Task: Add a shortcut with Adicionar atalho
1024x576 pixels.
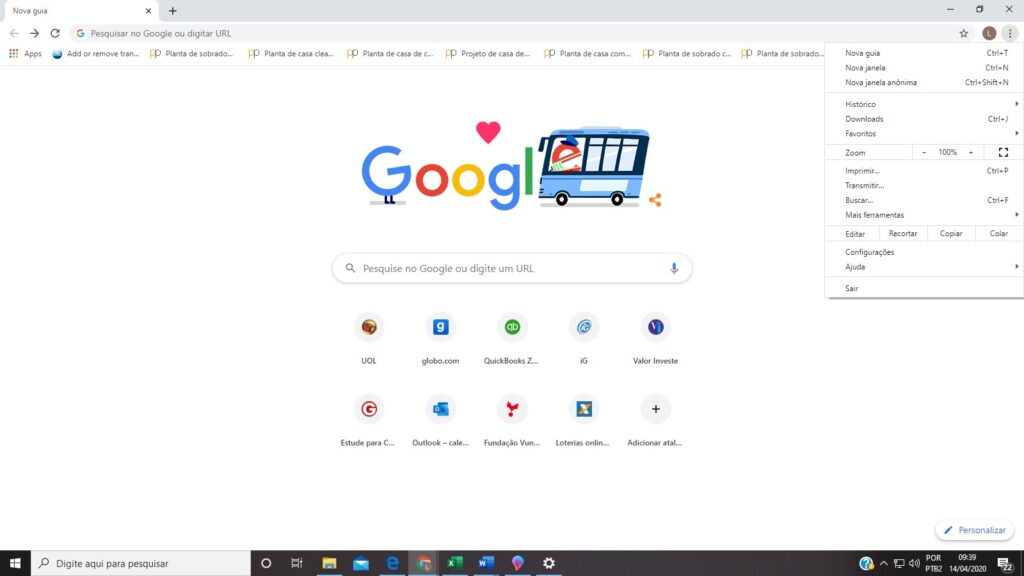Action: 655,422
